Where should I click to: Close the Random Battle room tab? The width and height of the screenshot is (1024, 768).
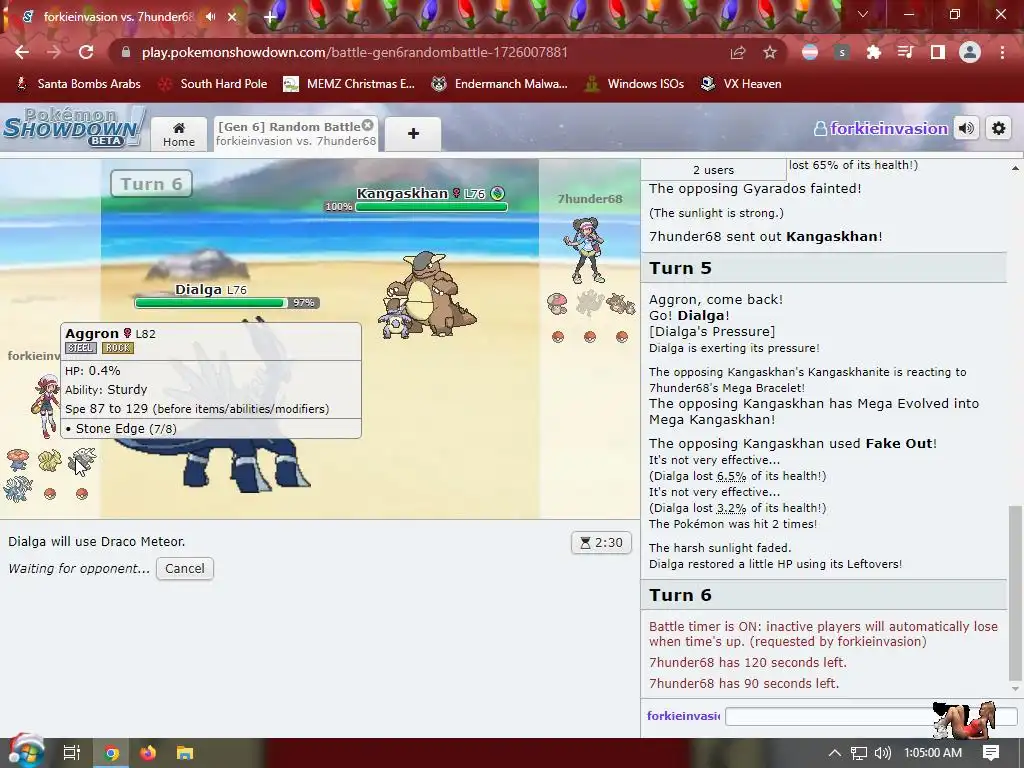coord(368,125)
